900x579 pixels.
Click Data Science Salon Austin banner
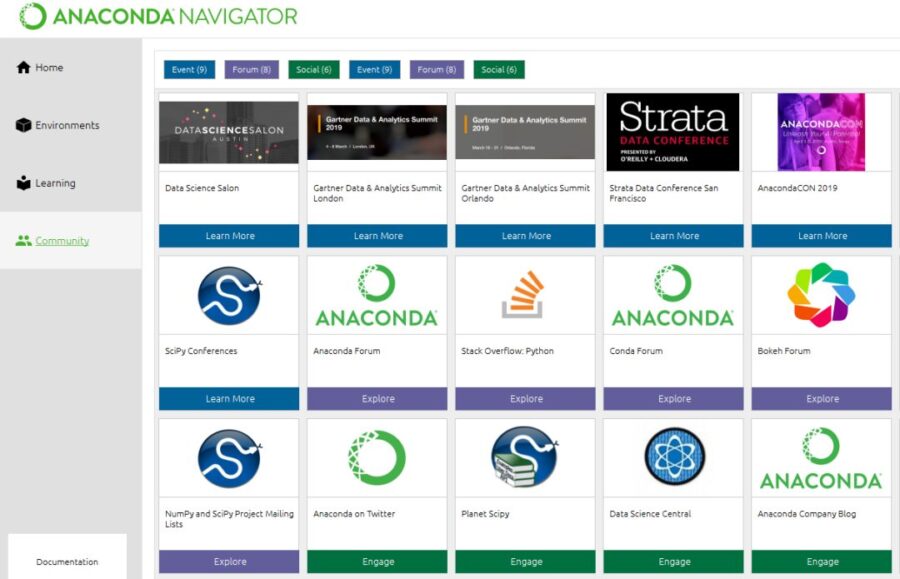[x=229, y=133]
